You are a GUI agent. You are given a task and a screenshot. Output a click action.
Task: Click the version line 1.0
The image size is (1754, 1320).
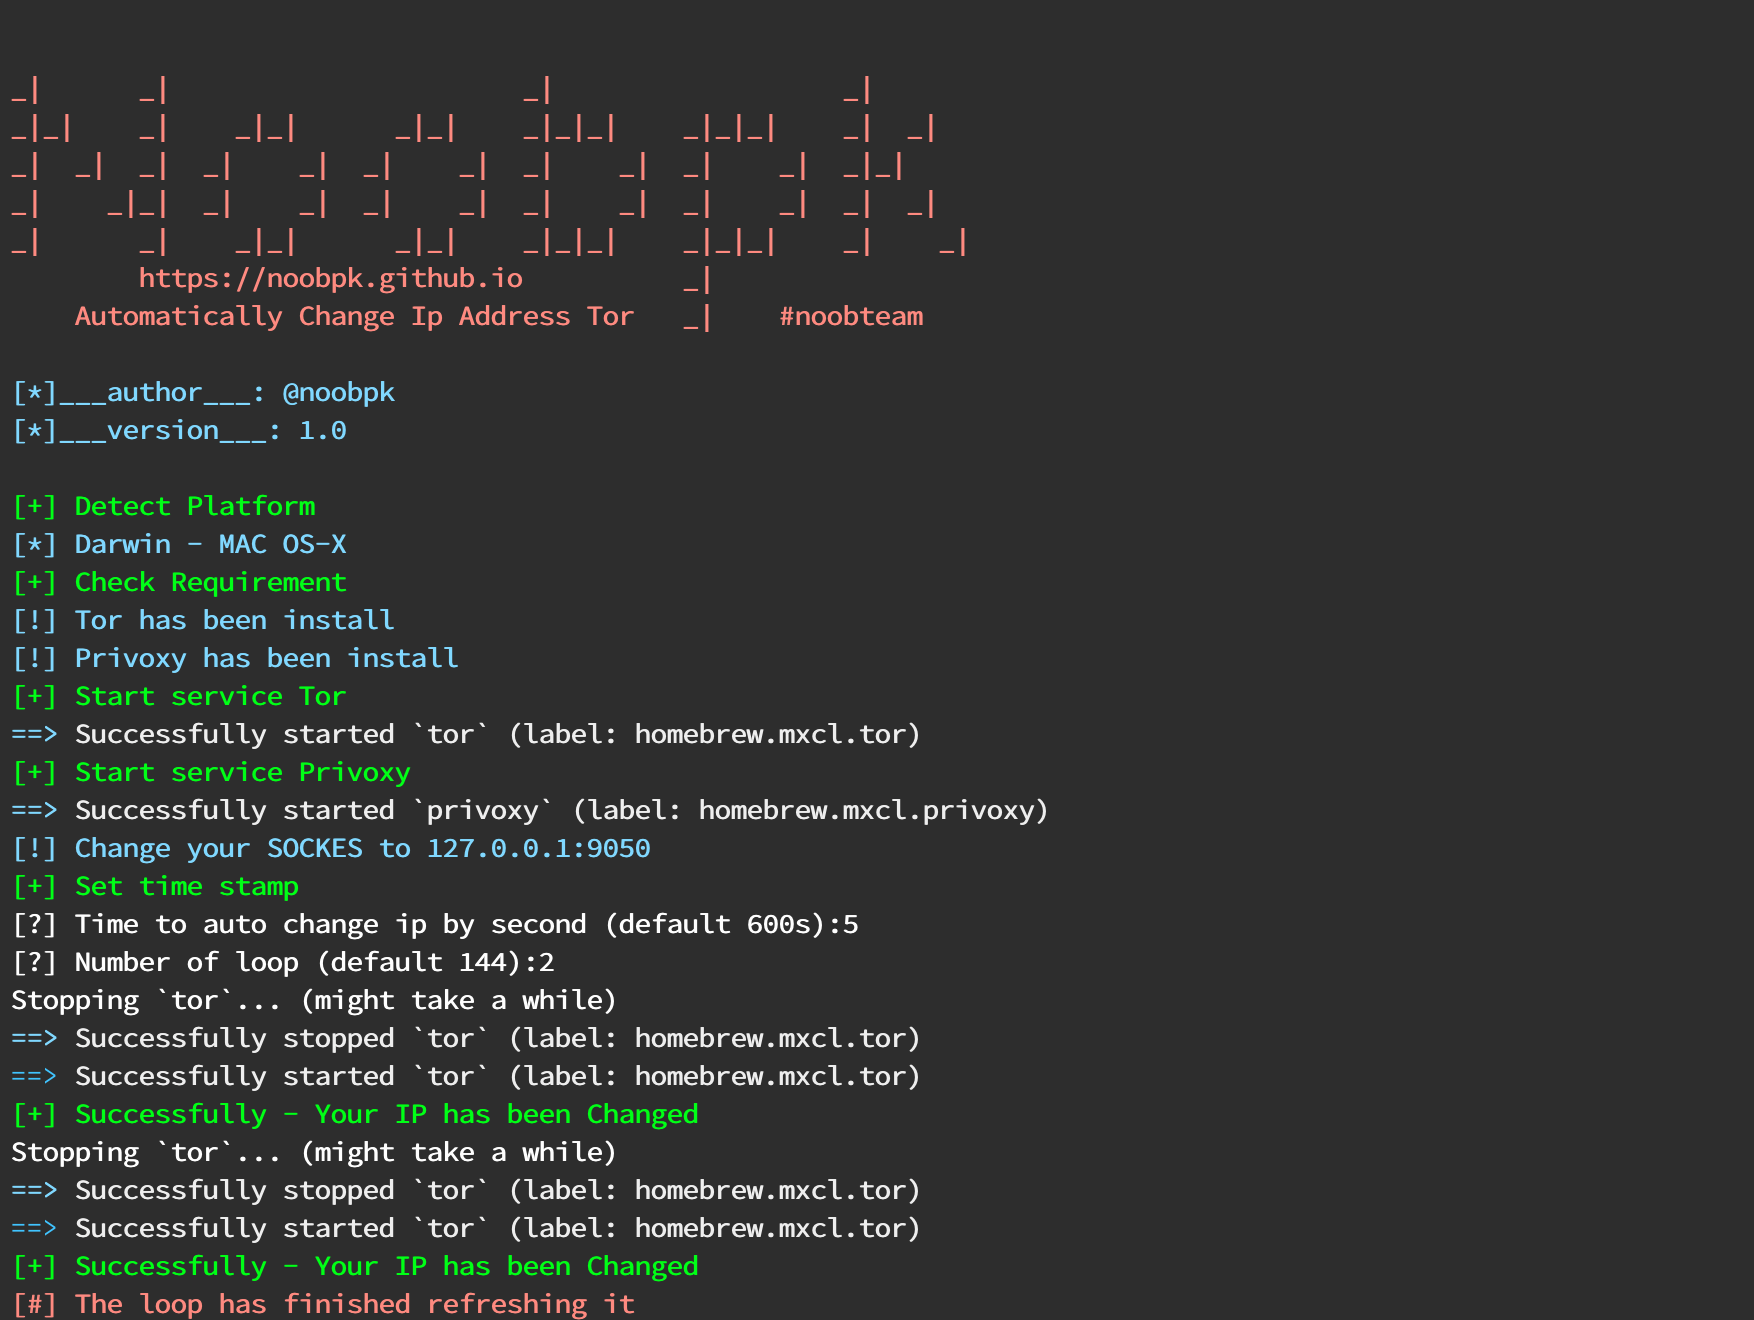point(179,430)
